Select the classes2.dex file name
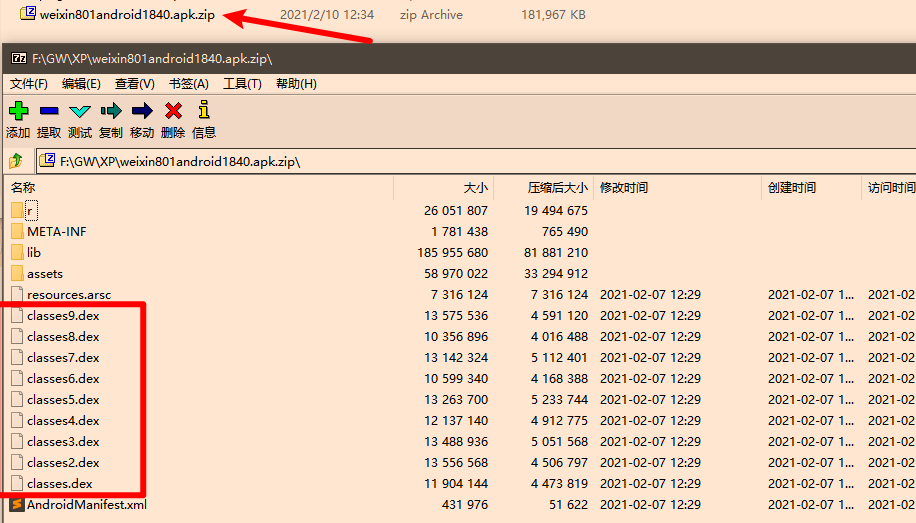Image resolution: width=916 pixels, height=523 pixels. point(63,463)
